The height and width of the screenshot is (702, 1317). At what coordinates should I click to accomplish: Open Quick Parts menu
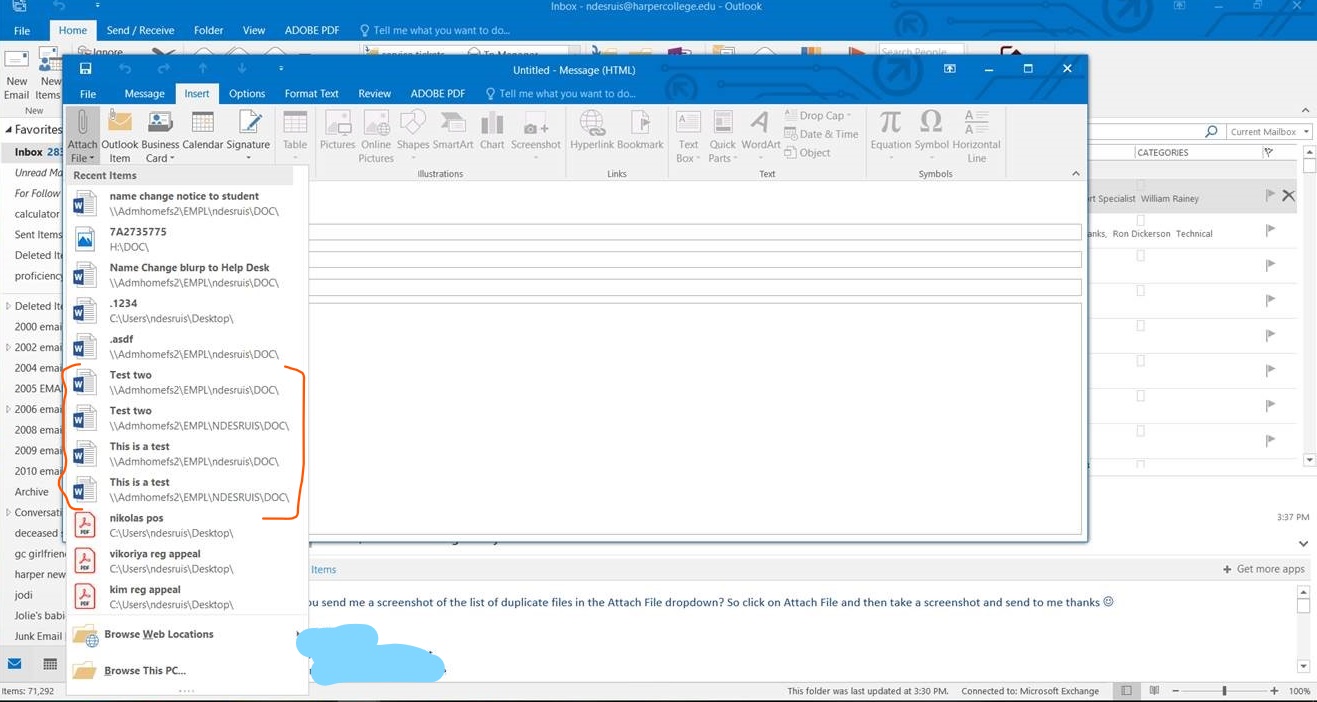coord(722,137)
